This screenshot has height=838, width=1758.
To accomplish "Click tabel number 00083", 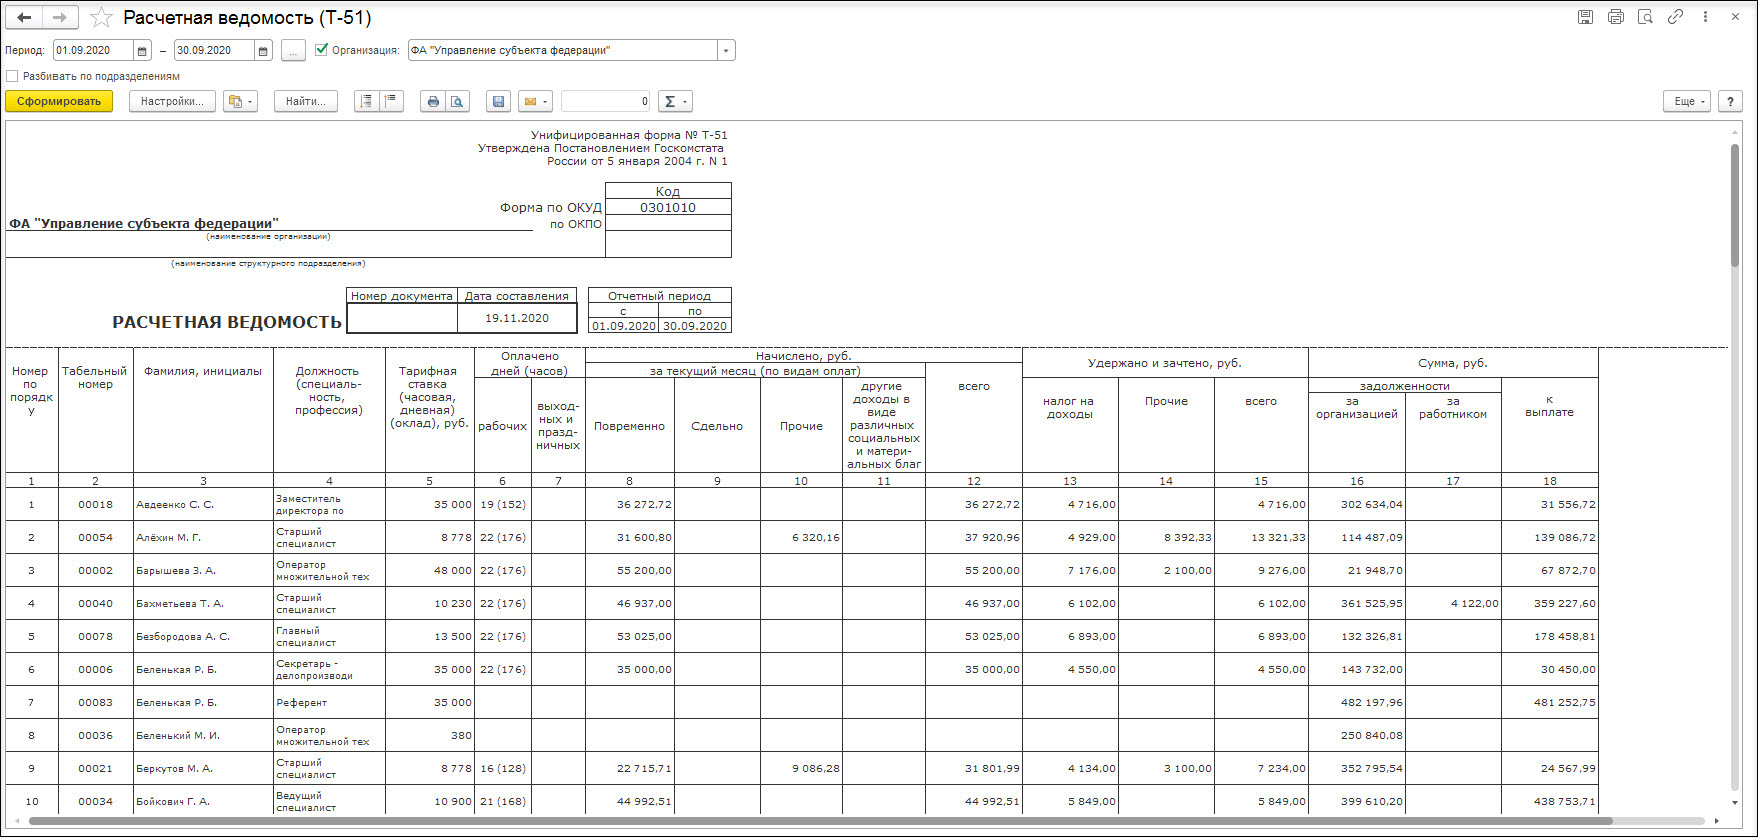I will tap(96, 703).
